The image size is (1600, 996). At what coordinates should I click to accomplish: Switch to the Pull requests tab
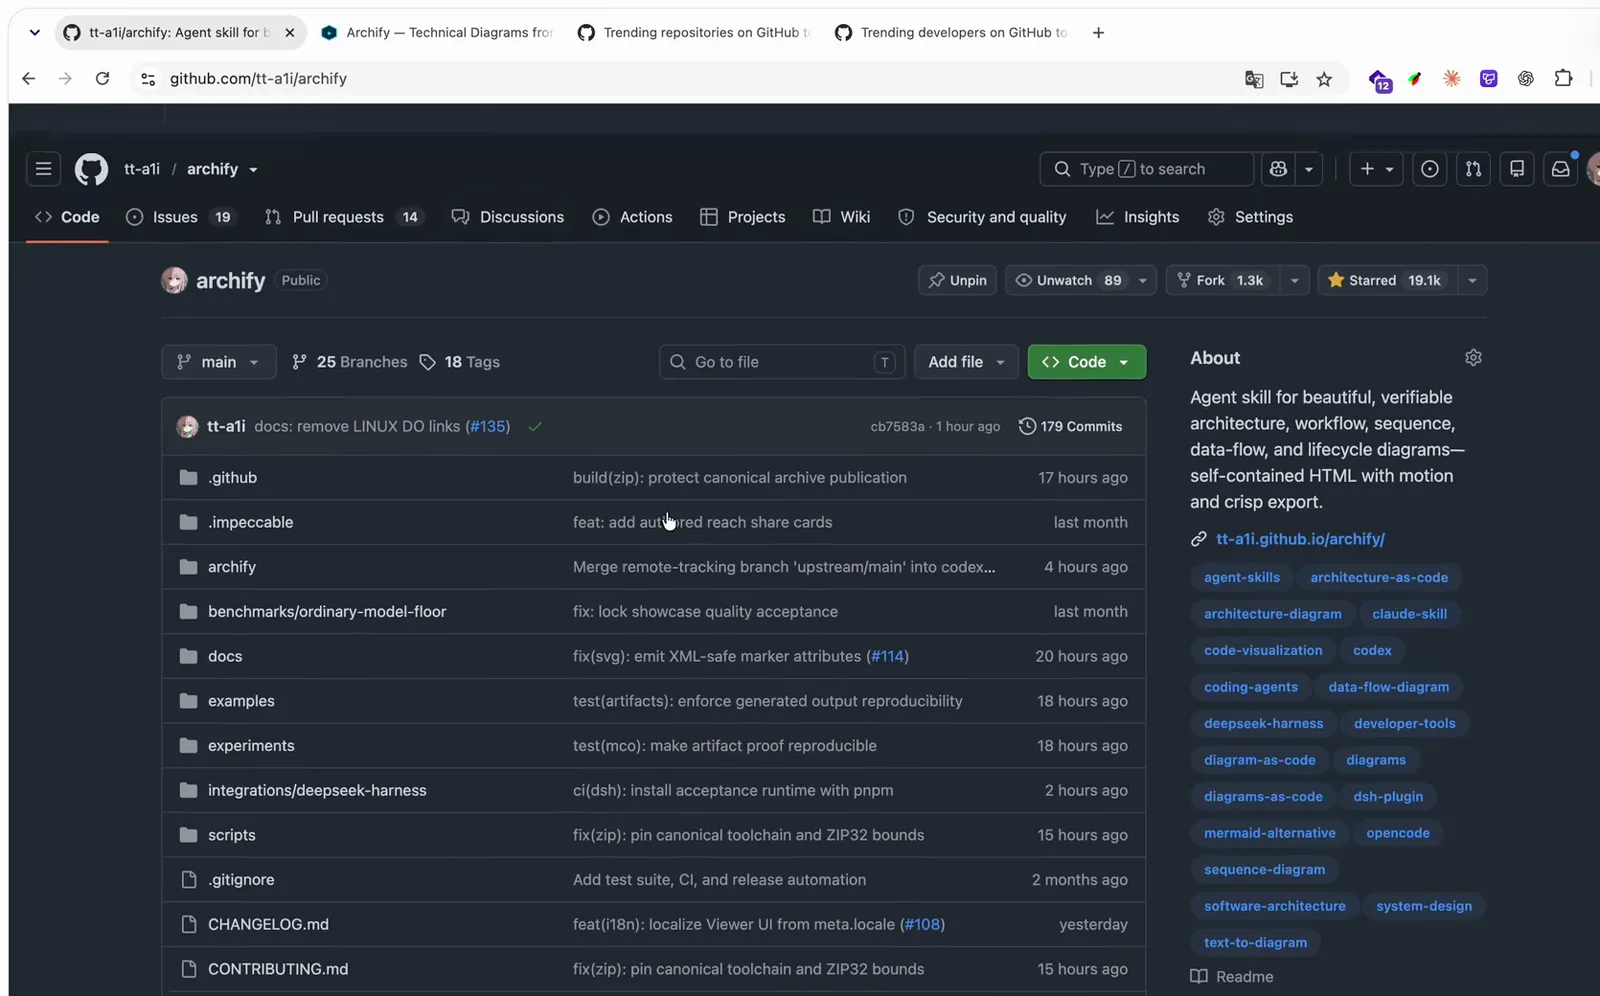[x=343, y=217]
